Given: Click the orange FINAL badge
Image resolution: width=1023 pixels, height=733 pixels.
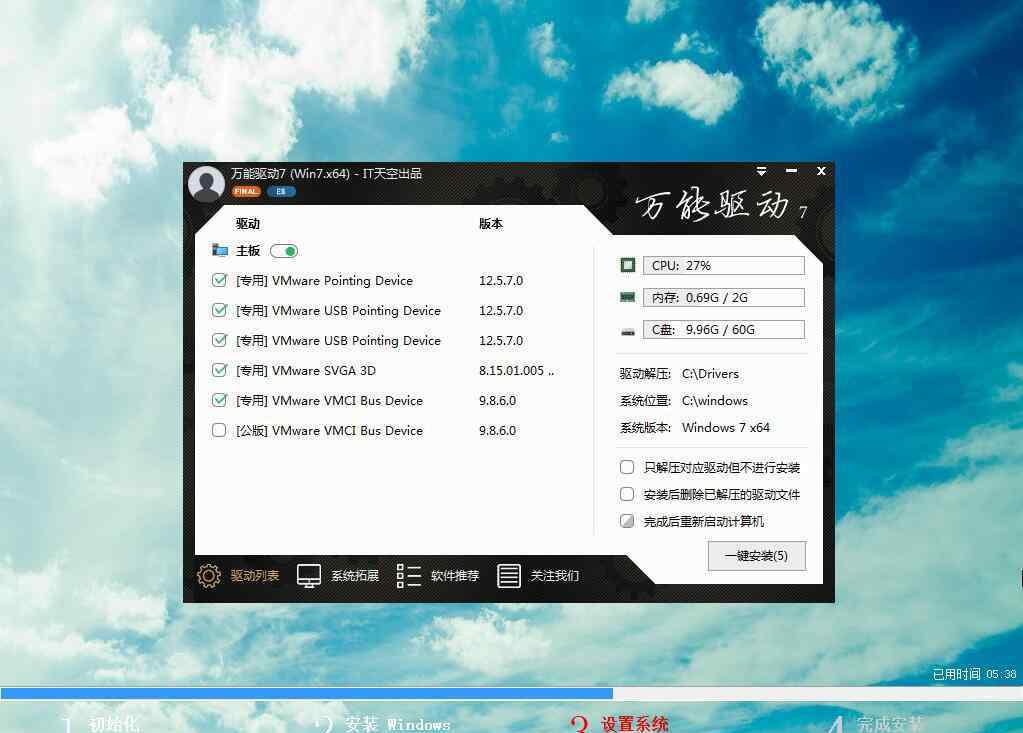Looking at the screenshot, I should click(246, 191).
